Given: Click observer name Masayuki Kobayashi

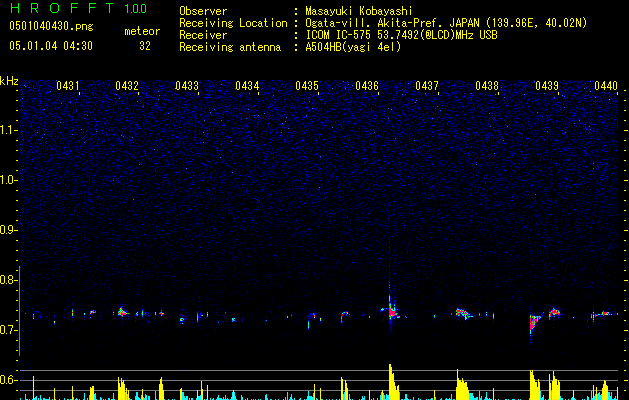Looking at the screenshot, I should point(359,11).
